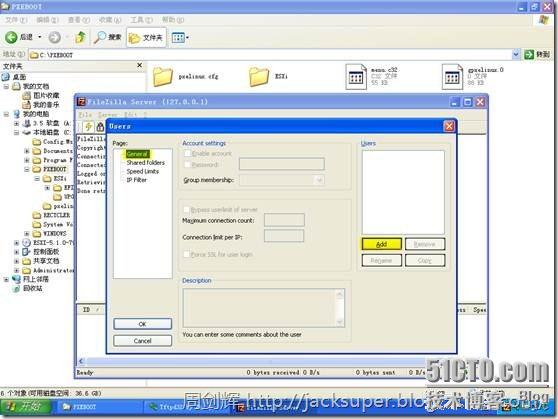Toggle Force SSL for user login checkbox
The height and width of the screenshot is (419, 558).
pos(186,254)
